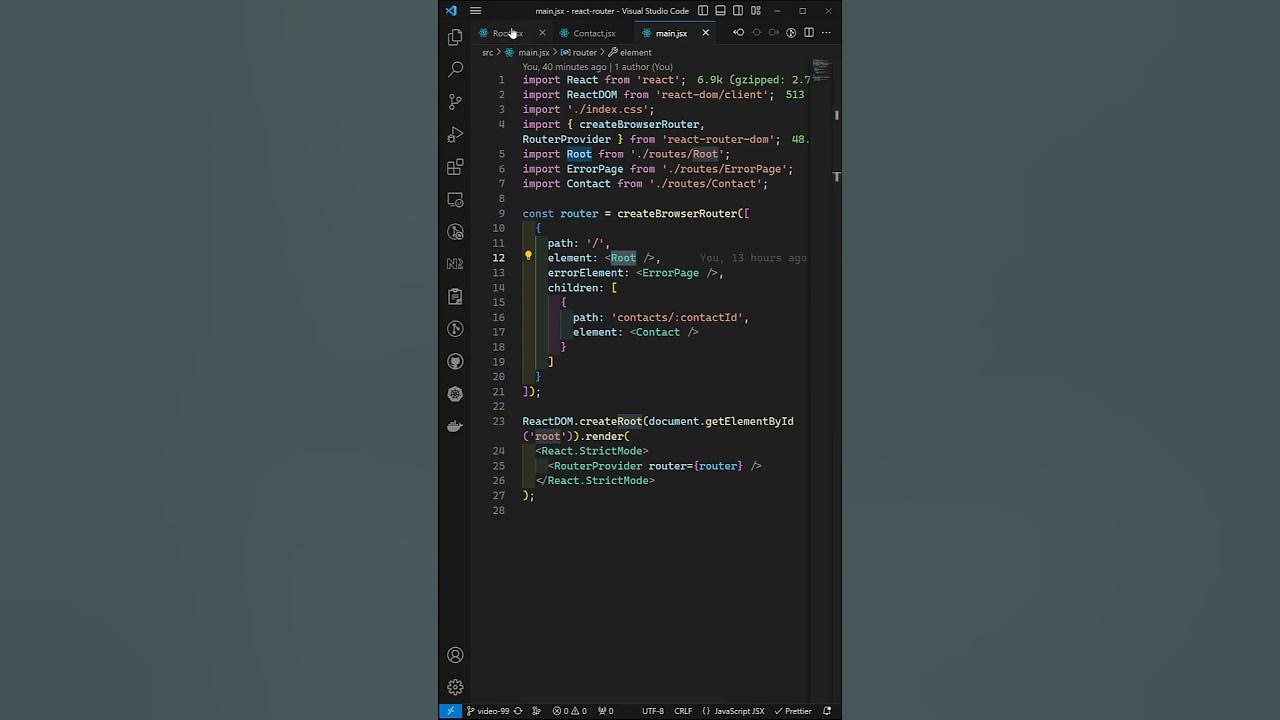Click the vertical scrollbar of the editor
Viewport: 1280px width, 720px height.
tap(836, 380)
